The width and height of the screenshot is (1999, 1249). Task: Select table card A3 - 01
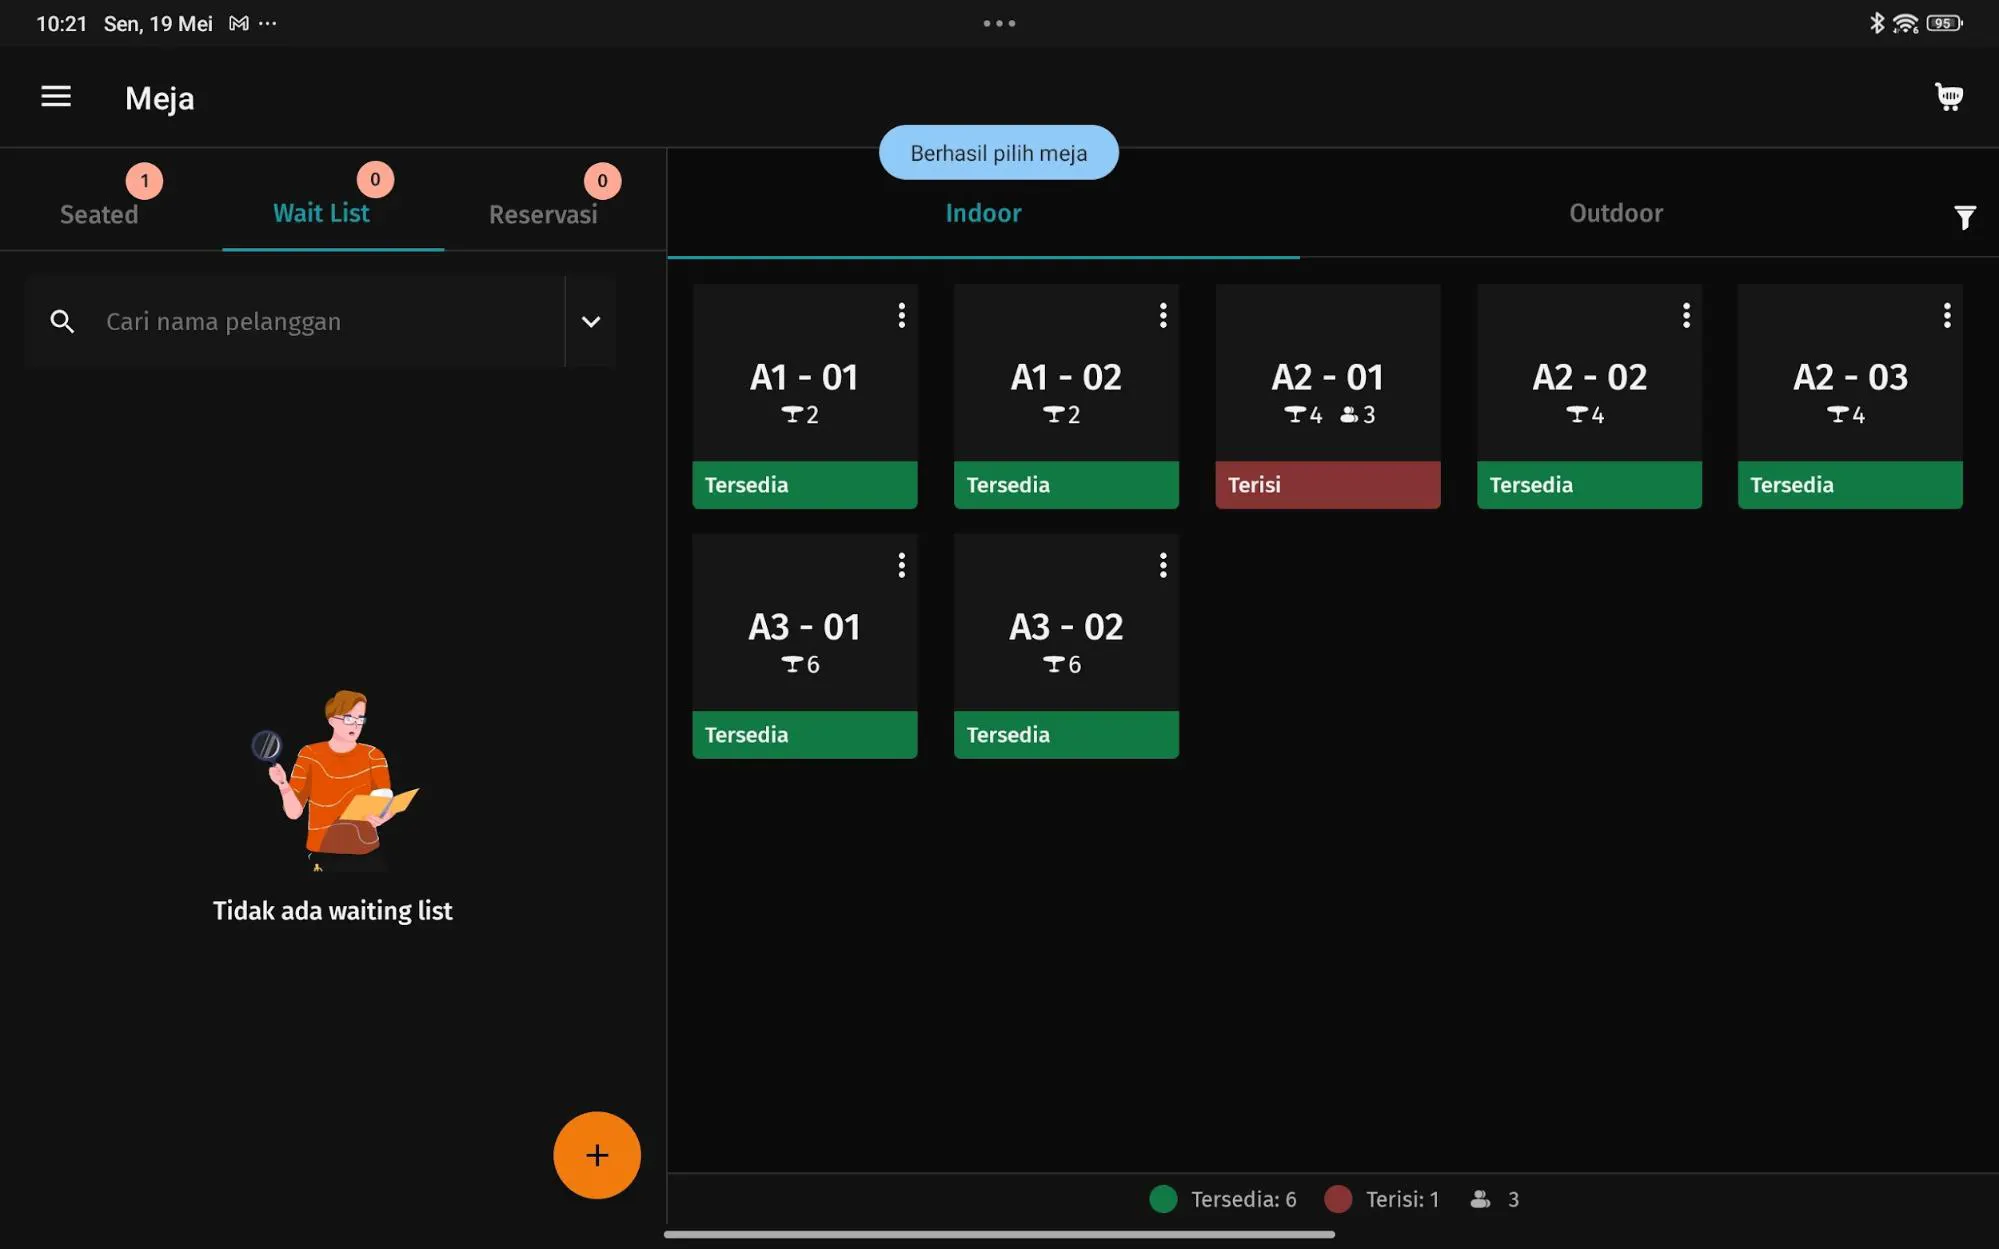pyautogui.click(x=805, y=646)
